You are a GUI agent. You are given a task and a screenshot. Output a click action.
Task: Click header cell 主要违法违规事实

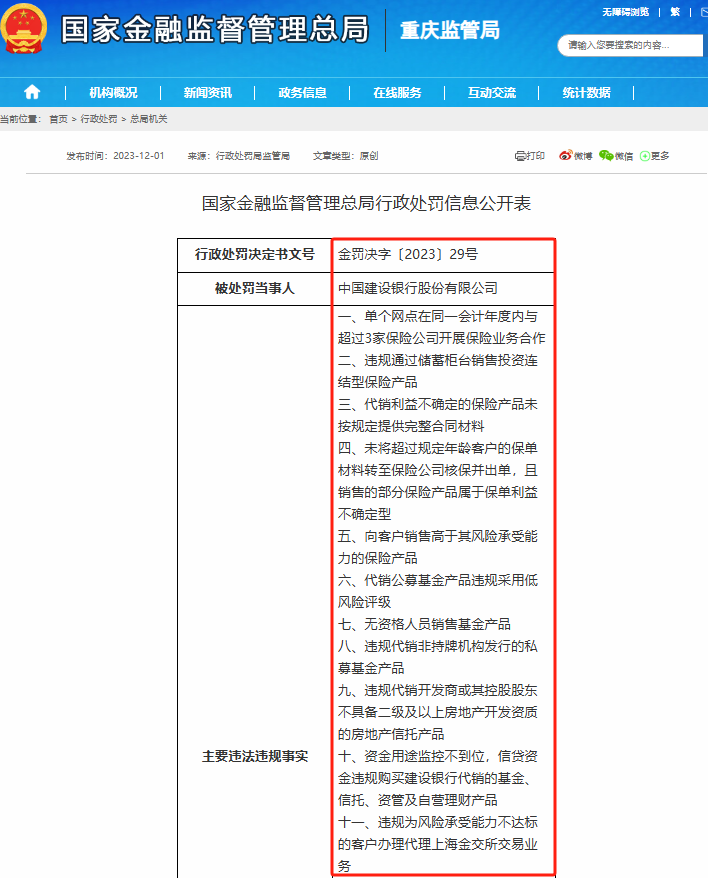click(255, 756)
